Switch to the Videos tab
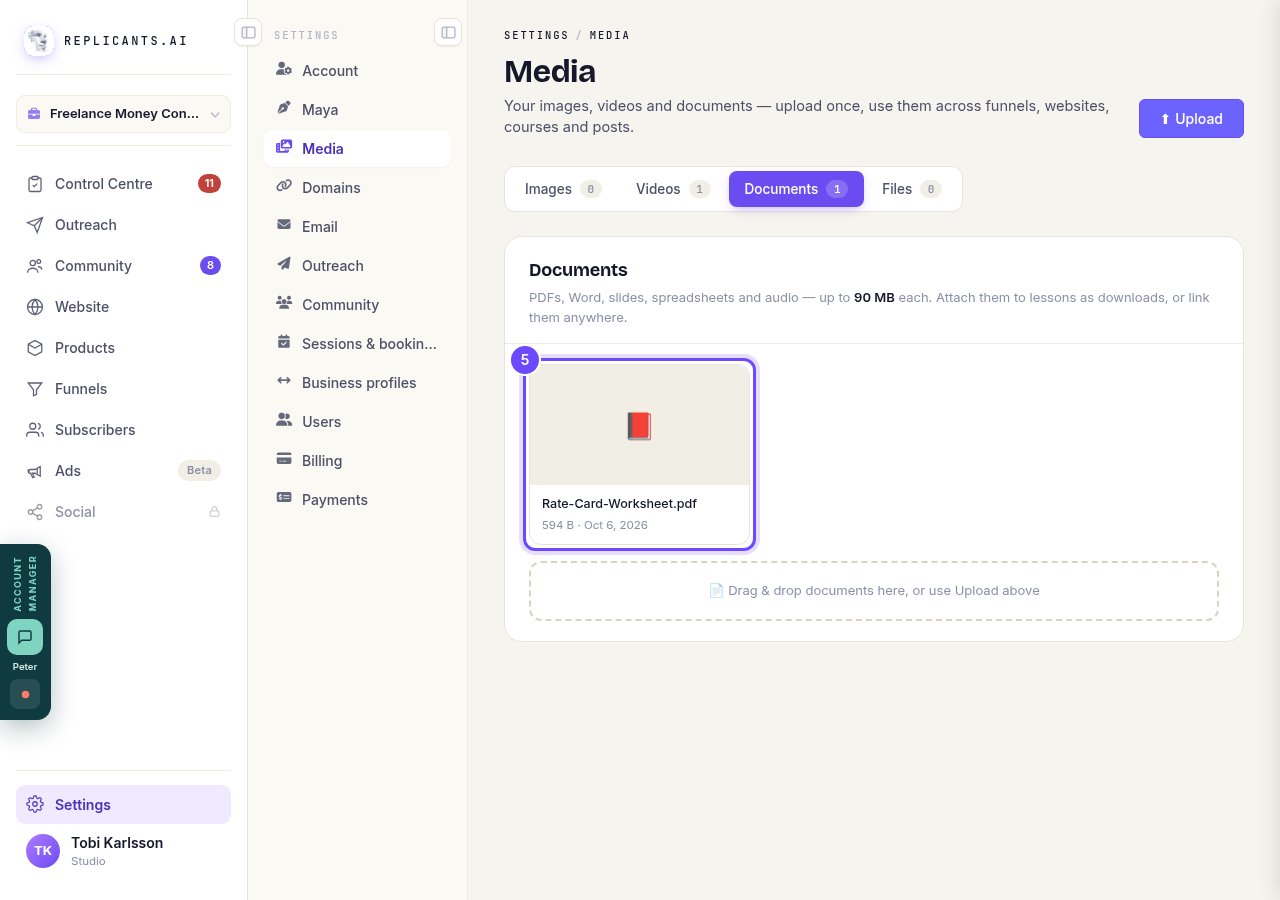 click(x=672, y=189)
